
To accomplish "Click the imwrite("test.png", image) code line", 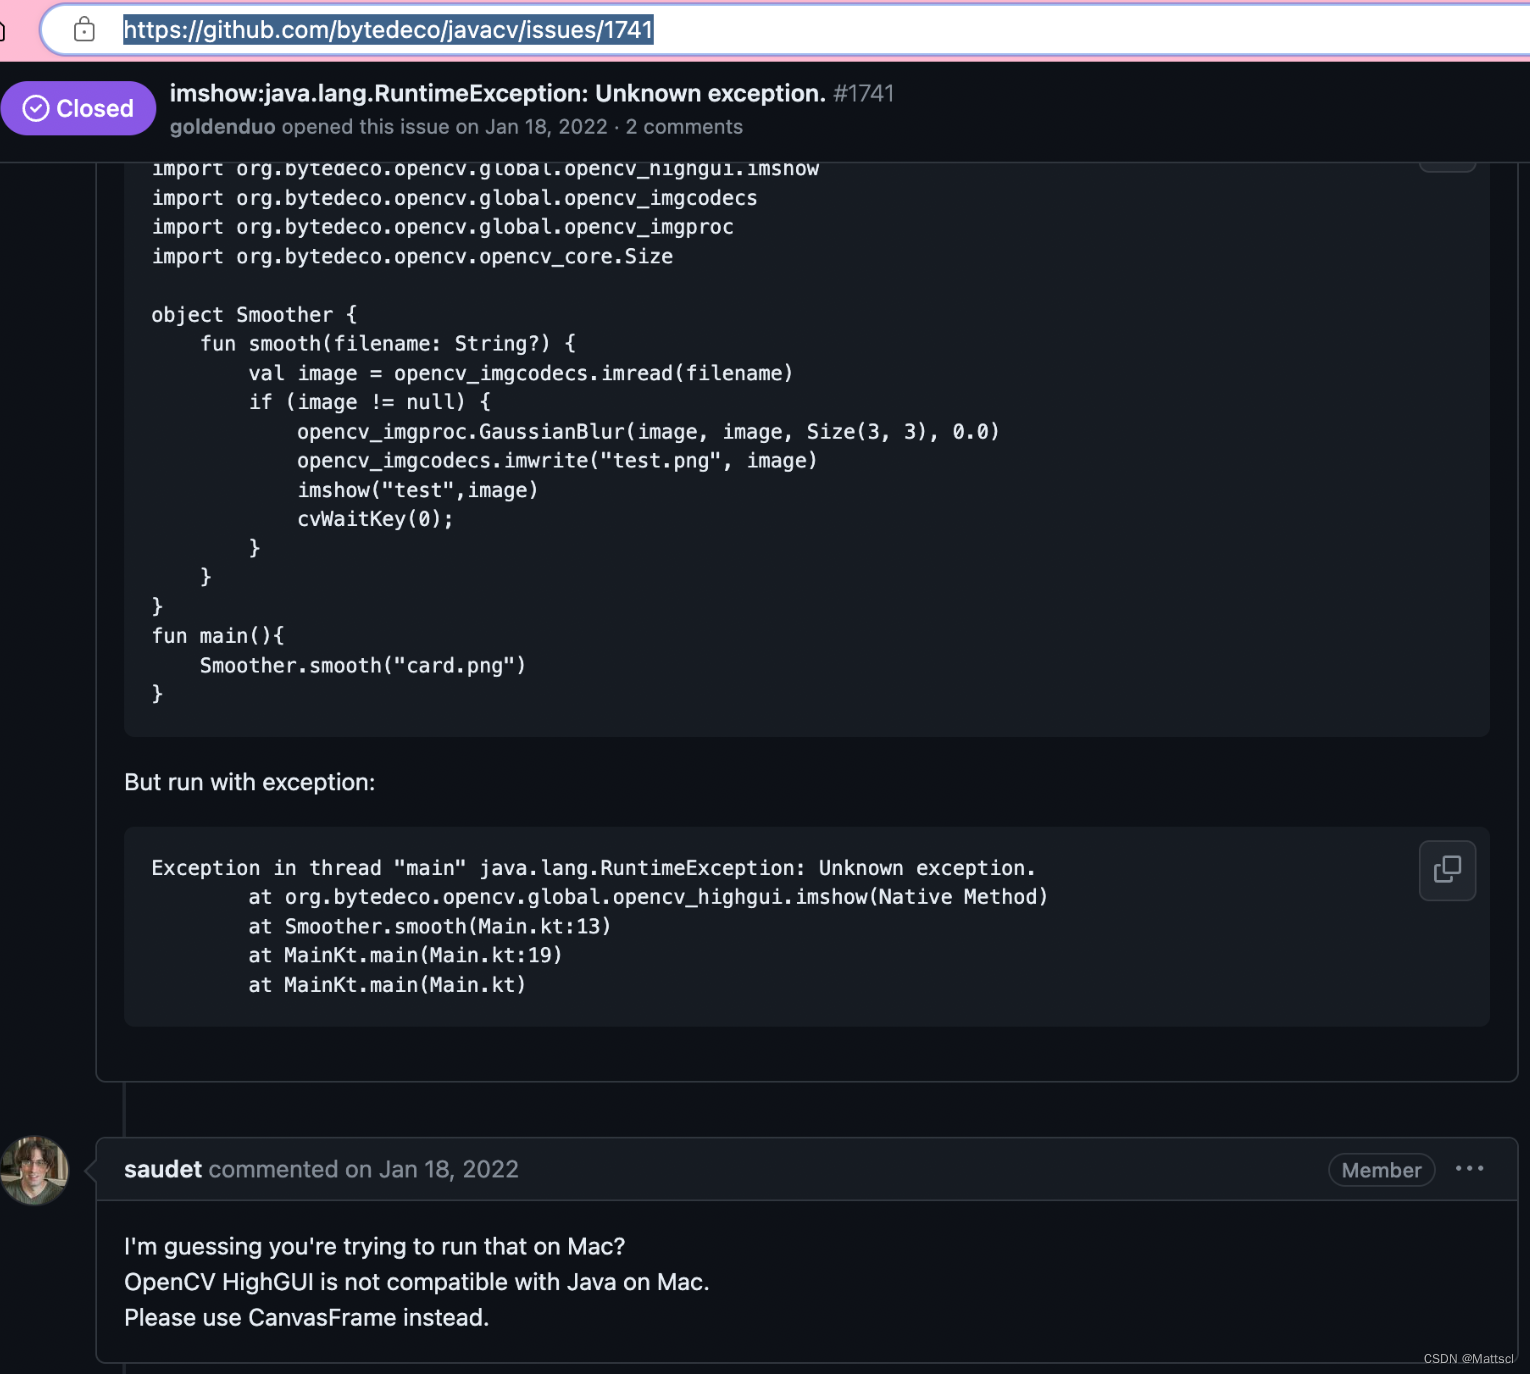I will coord(557,461).
